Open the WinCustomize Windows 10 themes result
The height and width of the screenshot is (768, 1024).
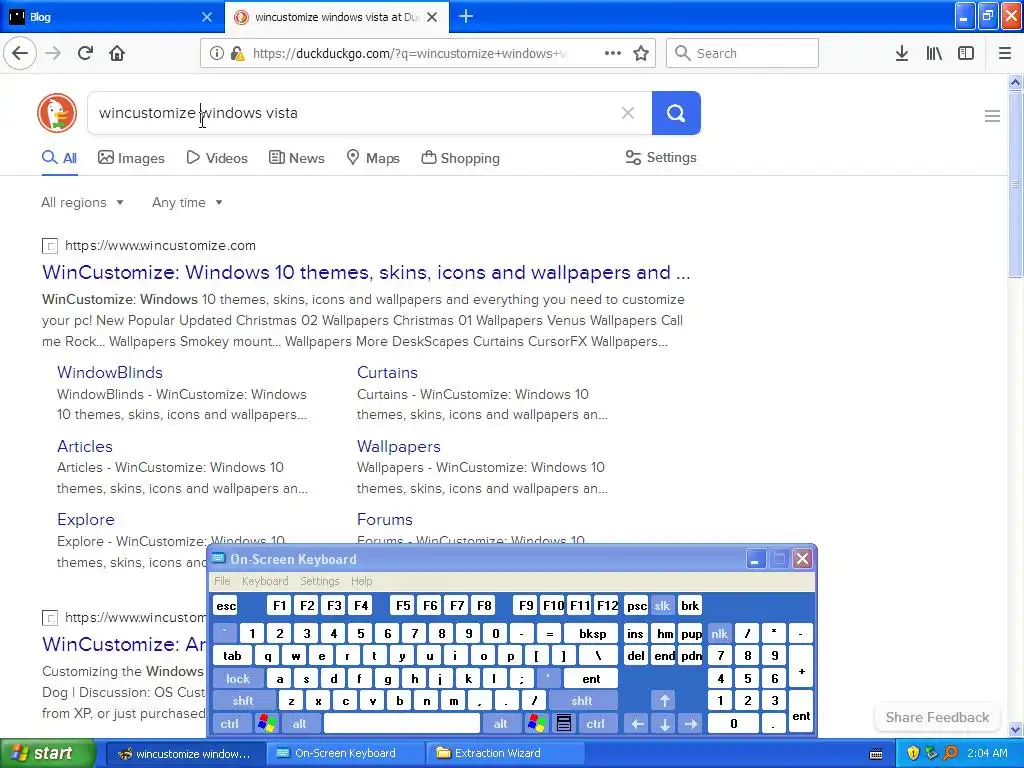tap(366, 272)
